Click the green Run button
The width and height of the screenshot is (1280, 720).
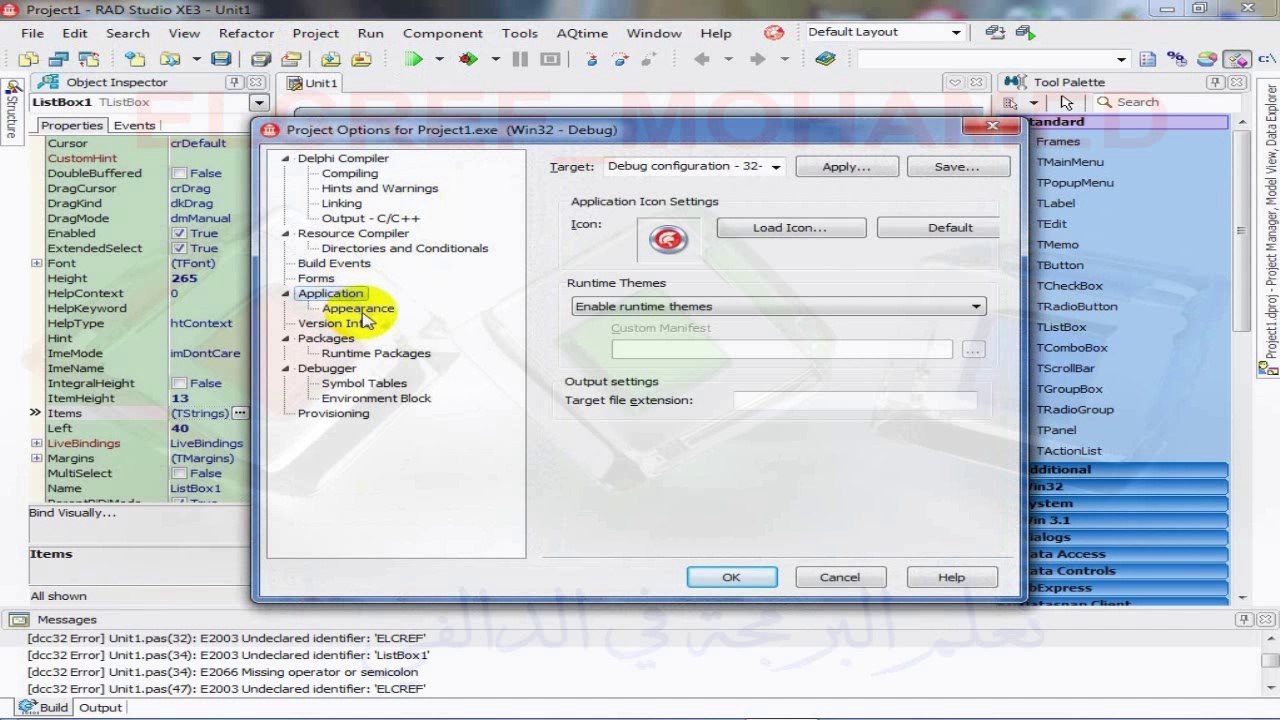point(413,59)
